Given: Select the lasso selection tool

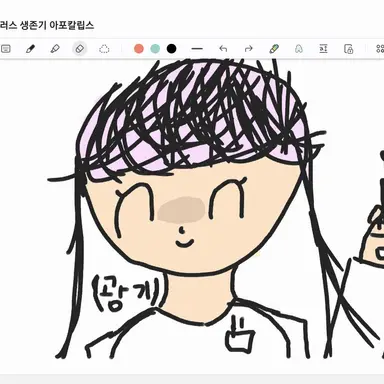Looking at the screenshot, I should 104,49.
